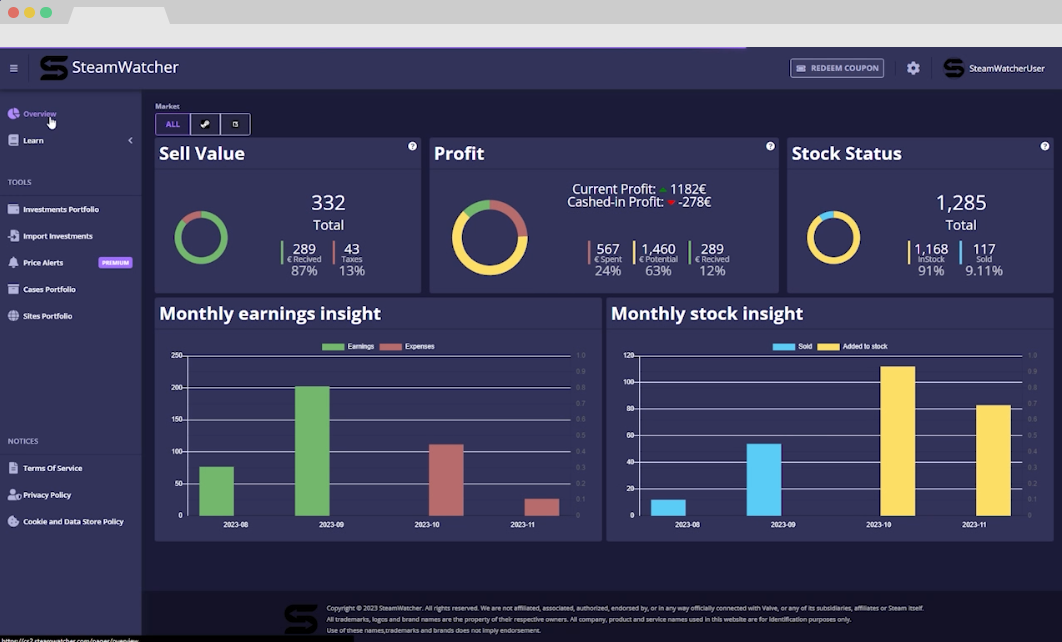Image resolution: width=1062 pixels, height=642 pixels.
Task: Open the Stock Status help question mark
Action: (1045, 146)
